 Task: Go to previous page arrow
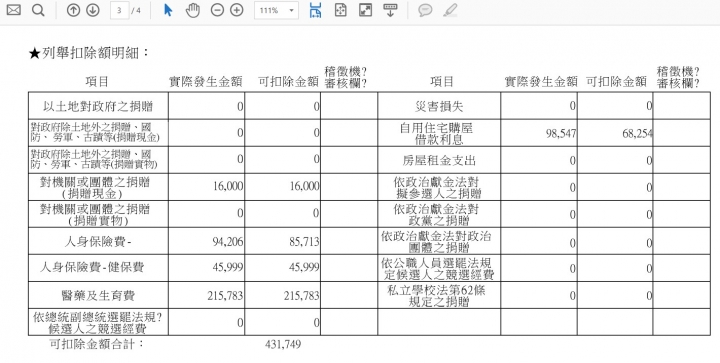click(73, 10)
